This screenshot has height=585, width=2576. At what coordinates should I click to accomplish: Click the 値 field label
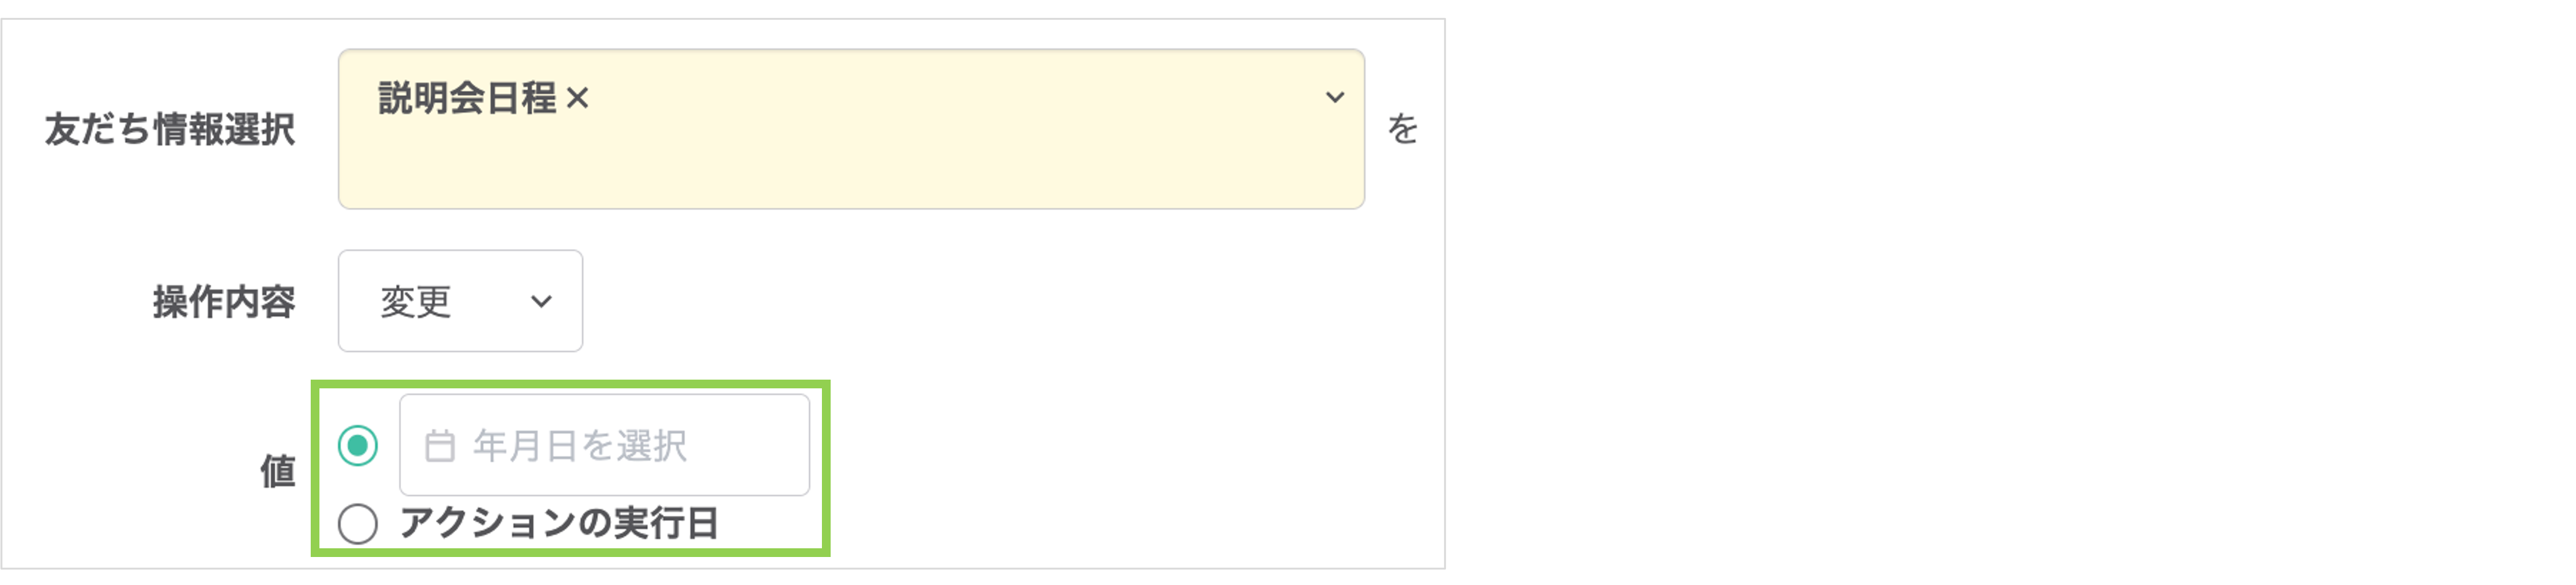pyautogui.click(x=278, y=471)
